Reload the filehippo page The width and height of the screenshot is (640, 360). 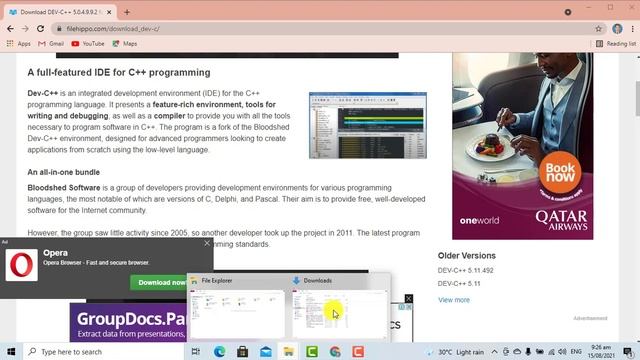point(40,29)
